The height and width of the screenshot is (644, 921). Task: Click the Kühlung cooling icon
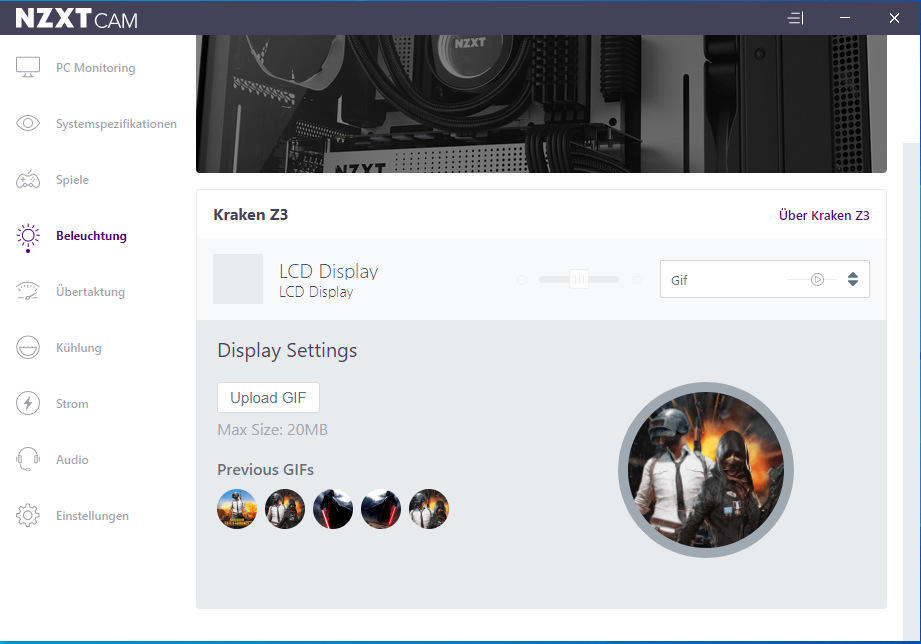click(28, 347)
